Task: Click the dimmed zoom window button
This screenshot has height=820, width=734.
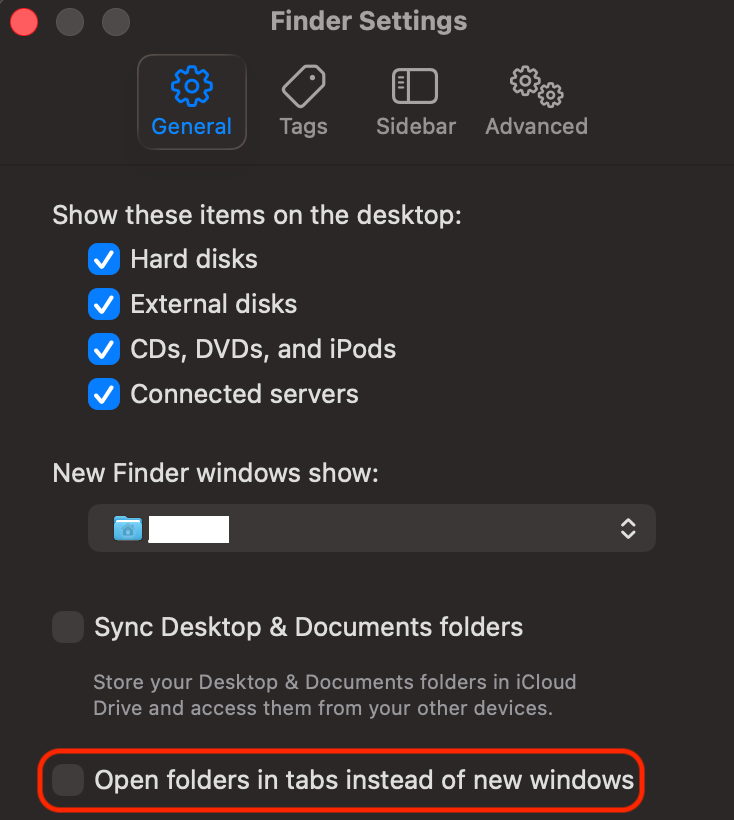Action: pyautogui.click(x=116, y=22)
